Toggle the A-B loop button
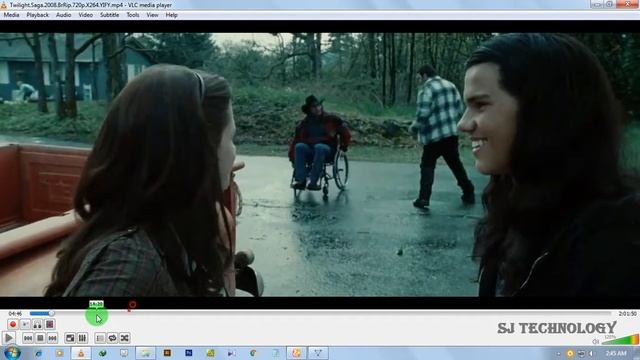Viewport: 640px width, 360px height. pos(37,324)
